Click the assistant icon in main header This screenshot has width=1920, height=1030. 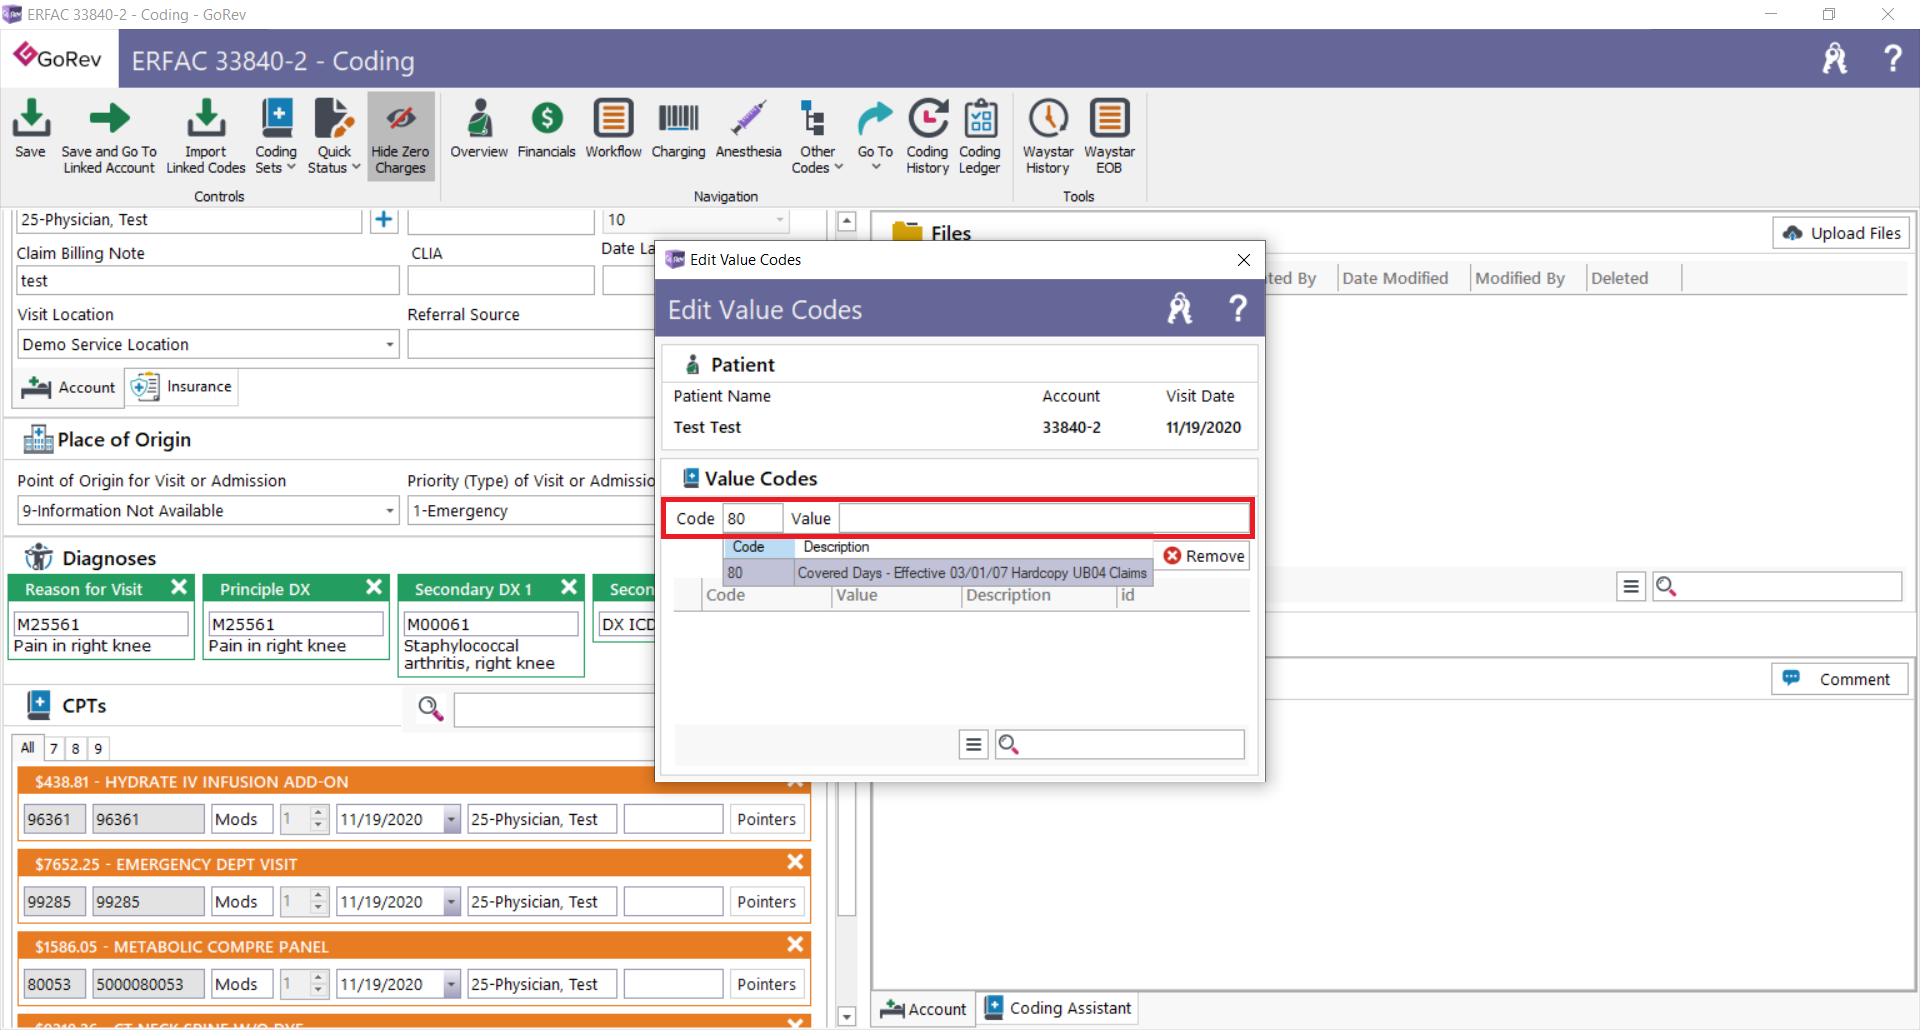(x=1835, y=58)
